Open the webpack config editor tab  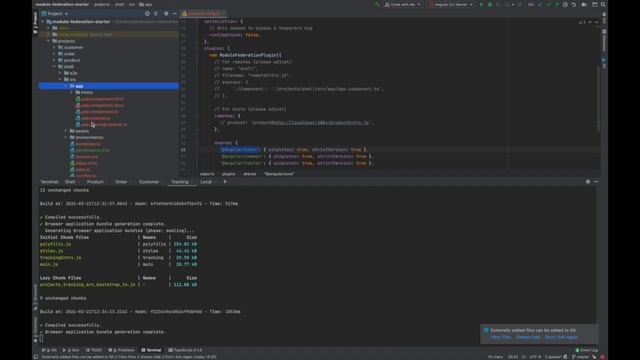pos(203,13)
